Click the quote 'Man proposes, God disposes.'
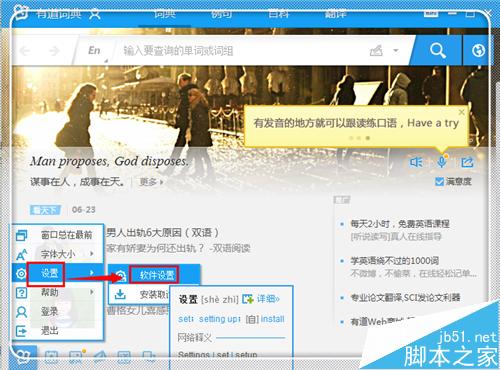This screenshot has height=370, width=500. point(109,162)
